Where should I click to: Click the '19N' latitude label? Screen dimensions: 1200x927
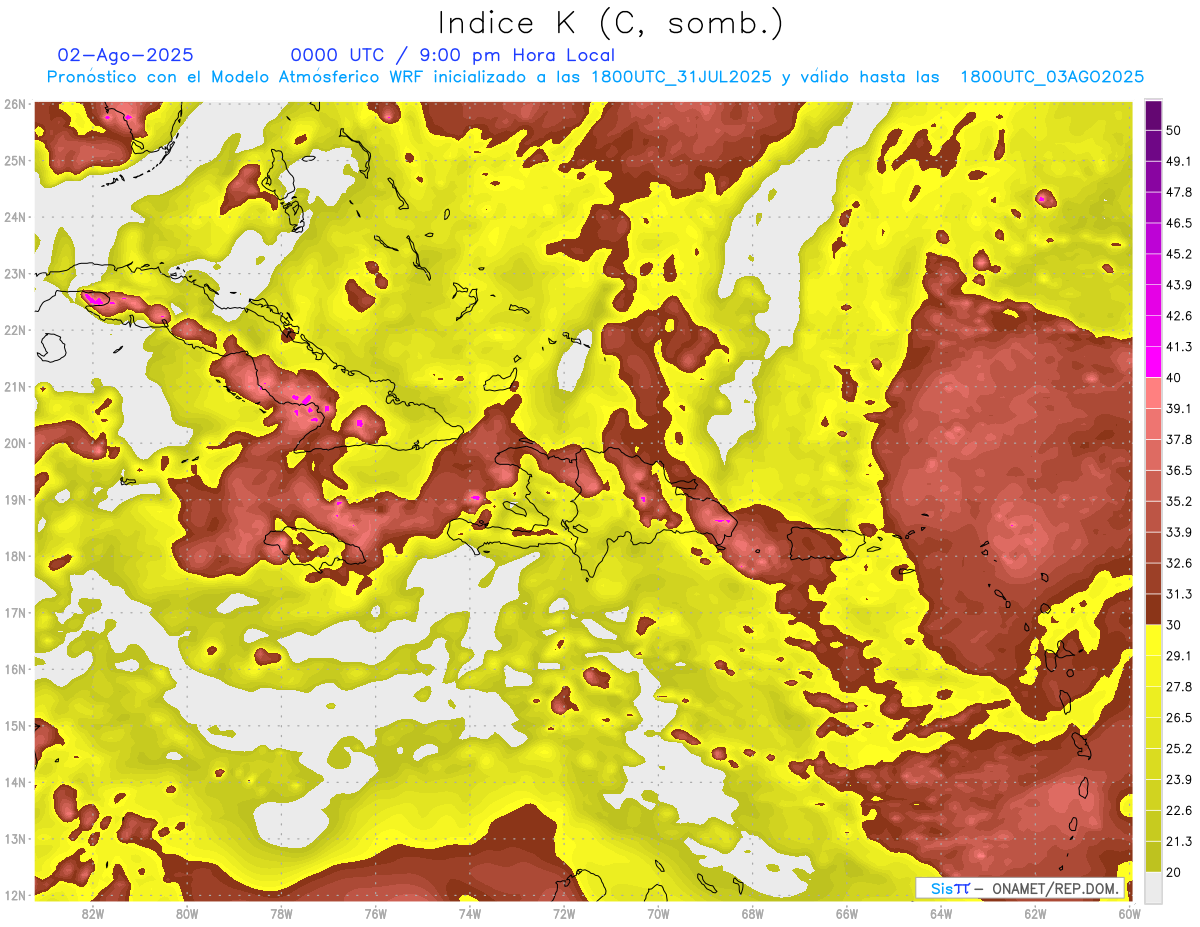pyautogui.click(x=14, y=500)
